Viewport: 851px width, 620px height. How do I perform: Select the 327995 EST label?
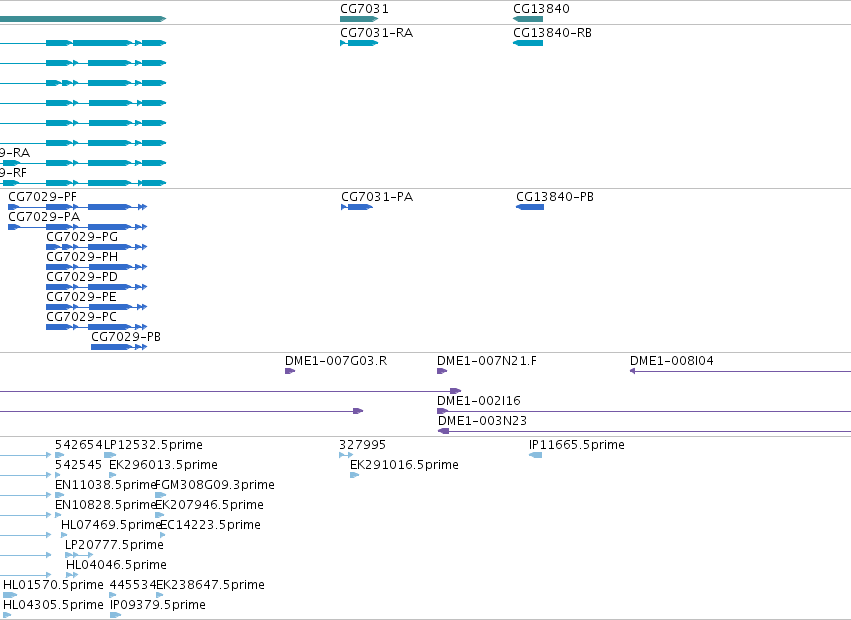point(363,445)
